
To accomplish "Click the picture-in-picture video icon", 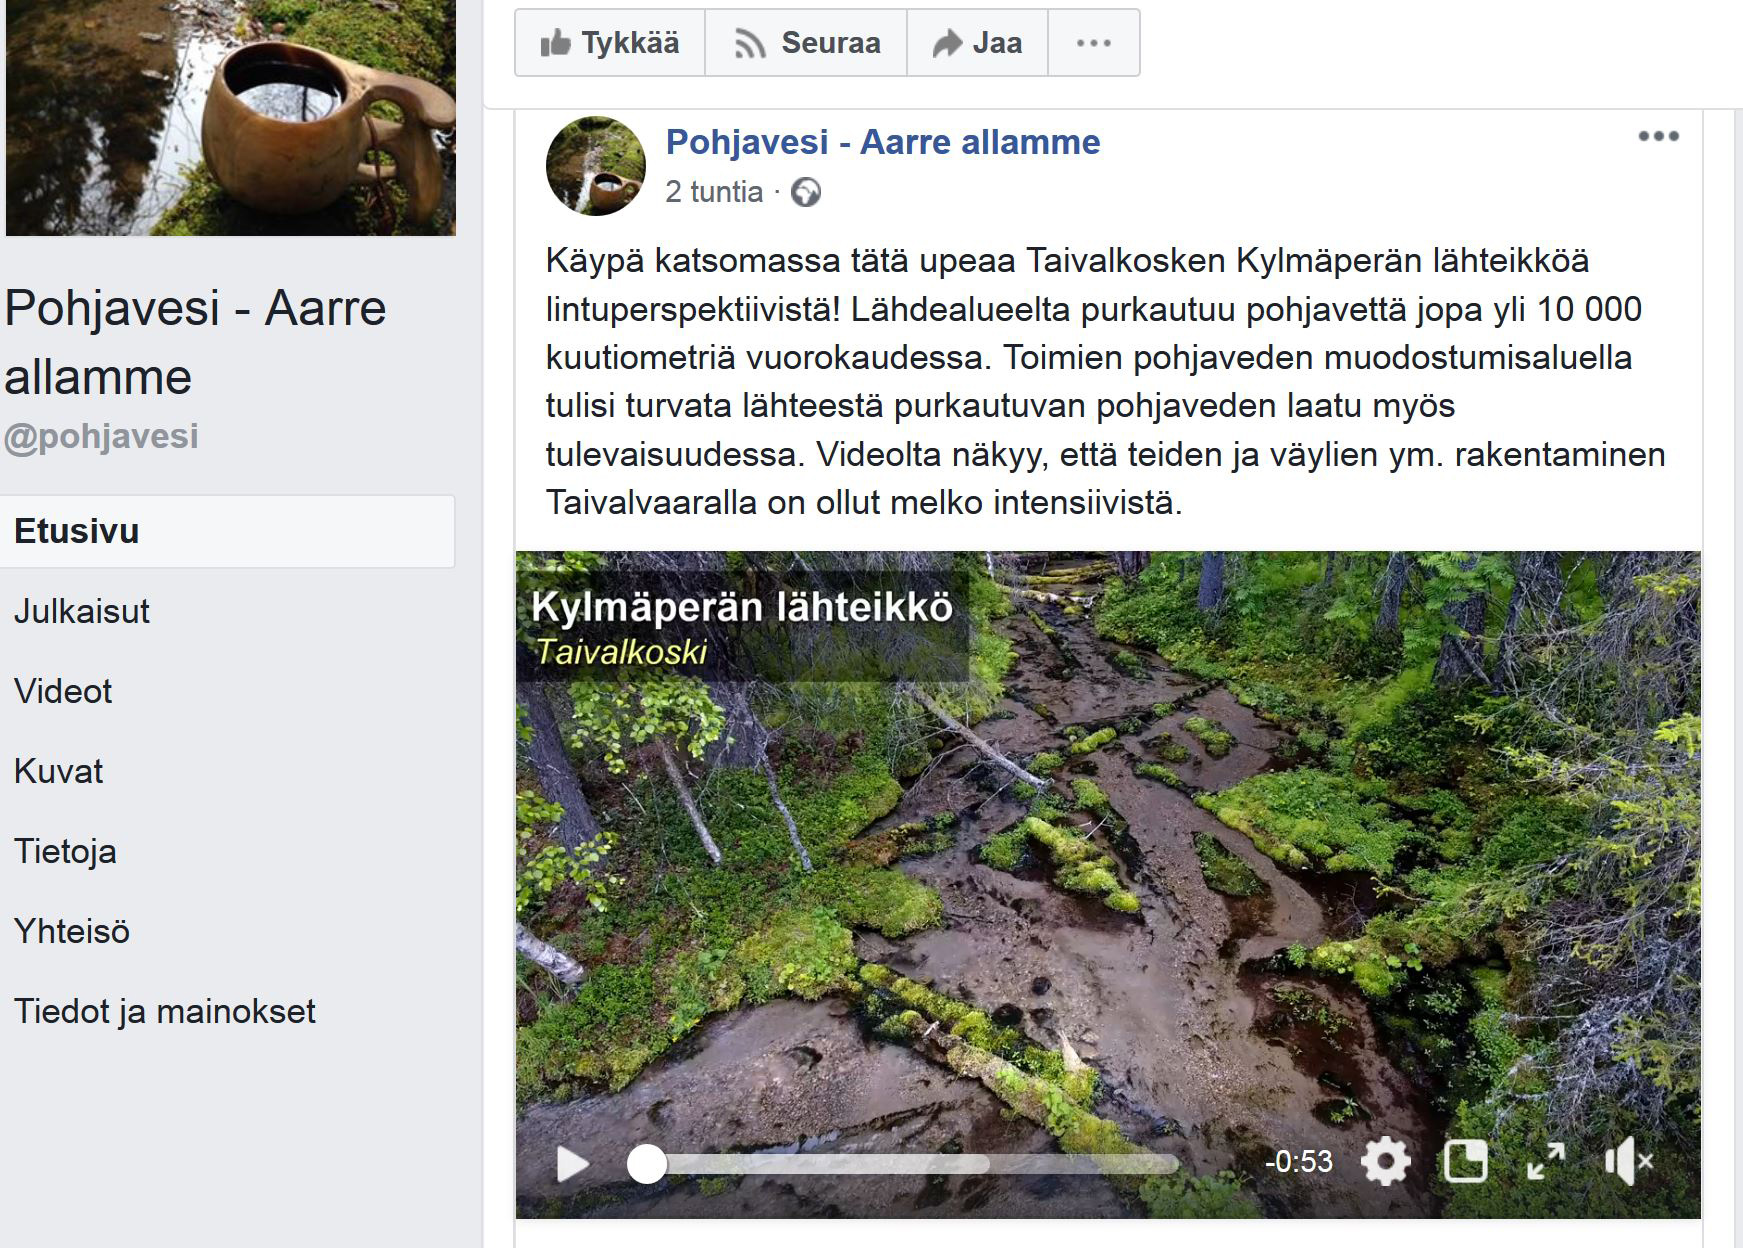I will (x=1466, y=1162).
